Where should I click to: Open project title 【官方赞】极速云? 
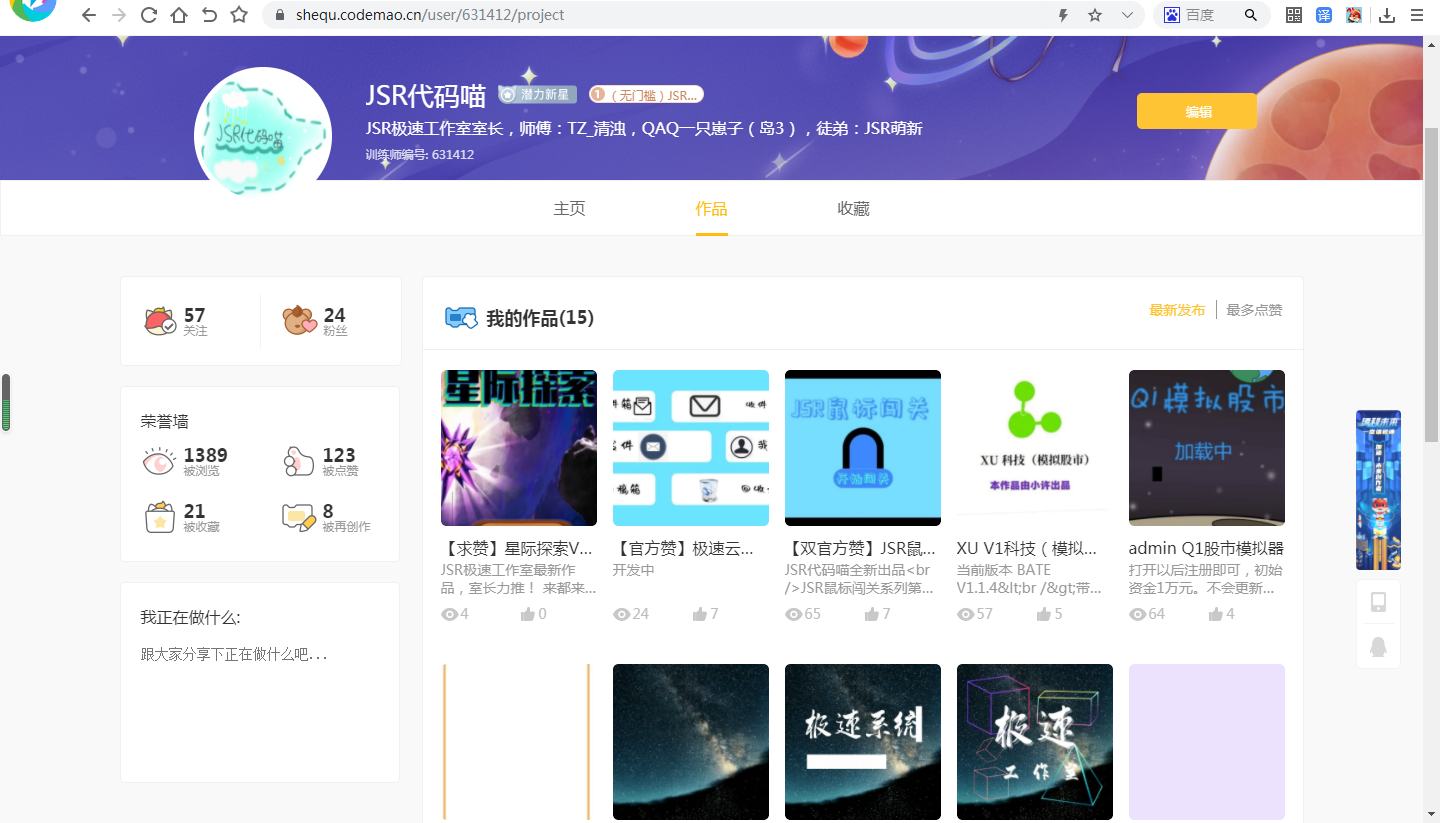point(683,548)
